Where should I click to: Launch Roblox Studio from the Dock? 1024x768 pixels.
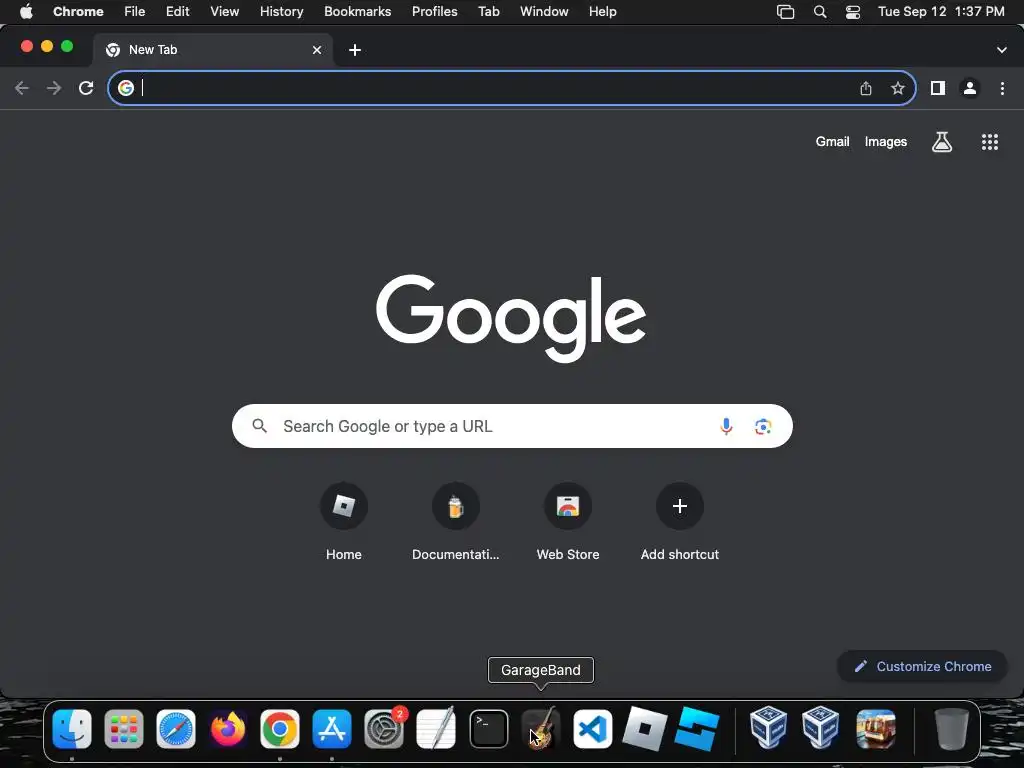697,729
